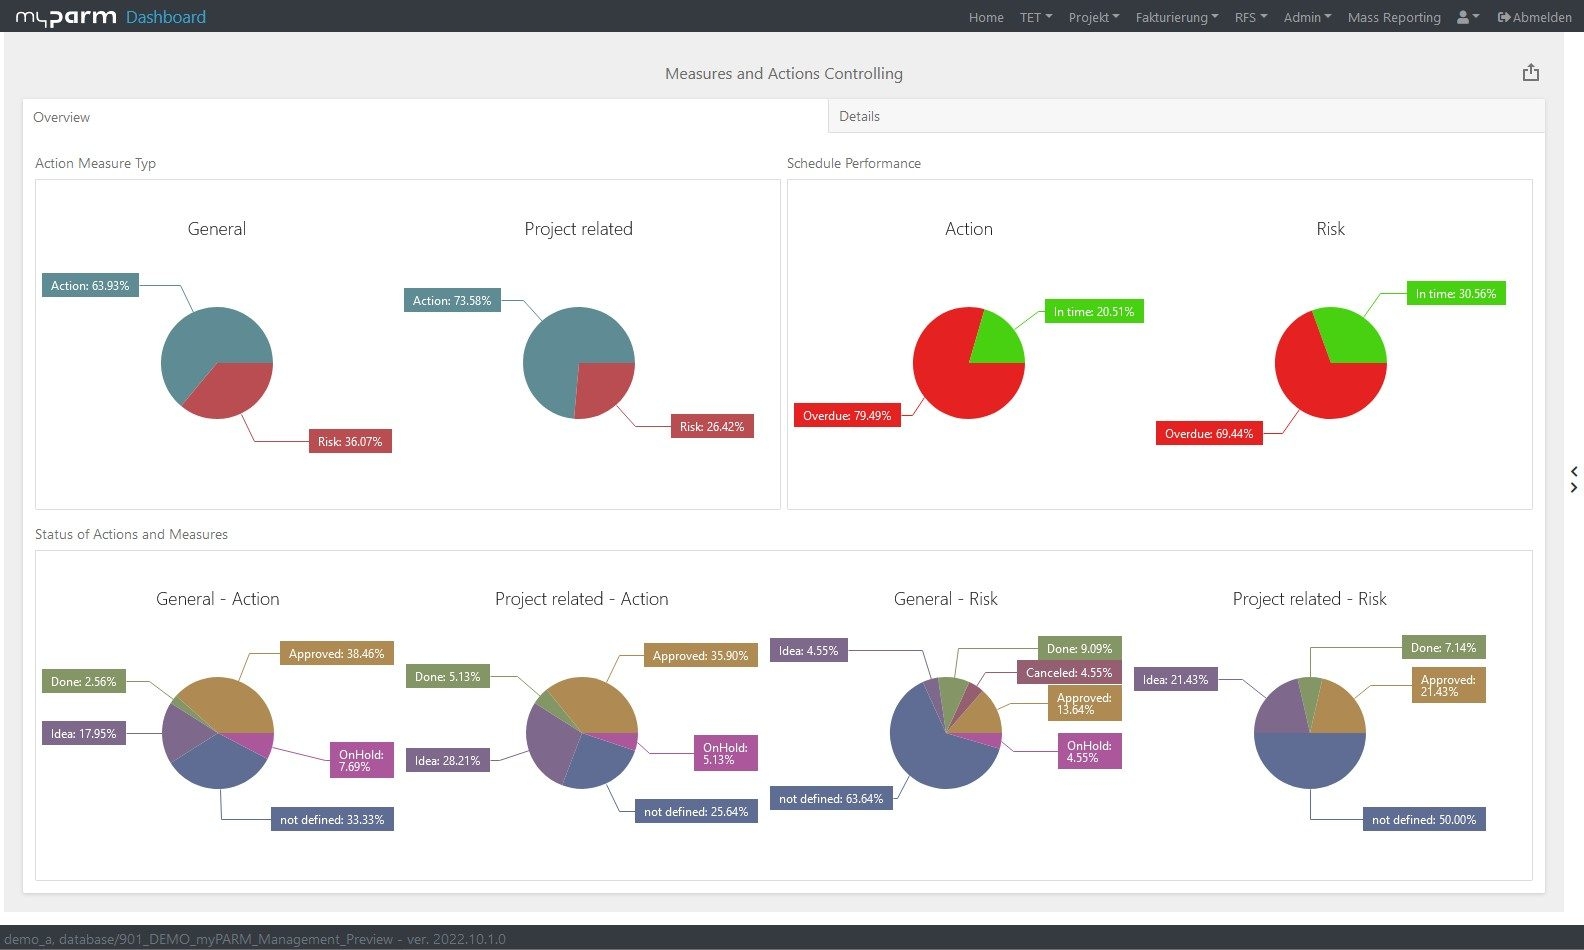Click the 'Overdue: 79.49%' label

coord(847,415)
